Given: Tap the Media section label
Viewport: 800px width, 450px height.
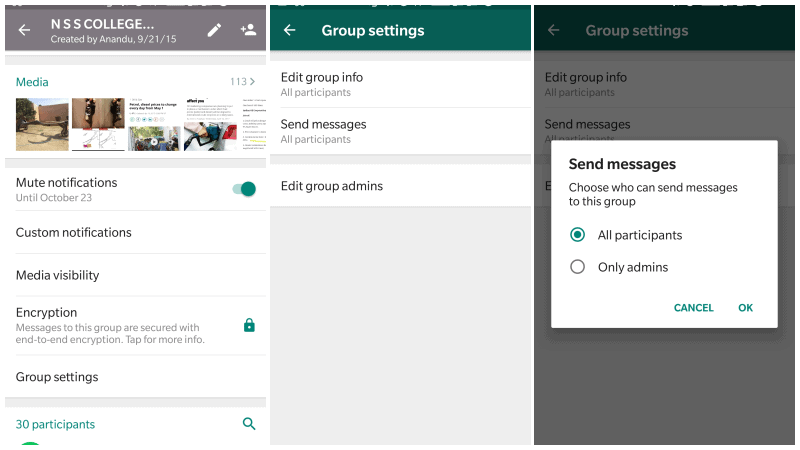Looking at the screenshot, I should [32, 82].
